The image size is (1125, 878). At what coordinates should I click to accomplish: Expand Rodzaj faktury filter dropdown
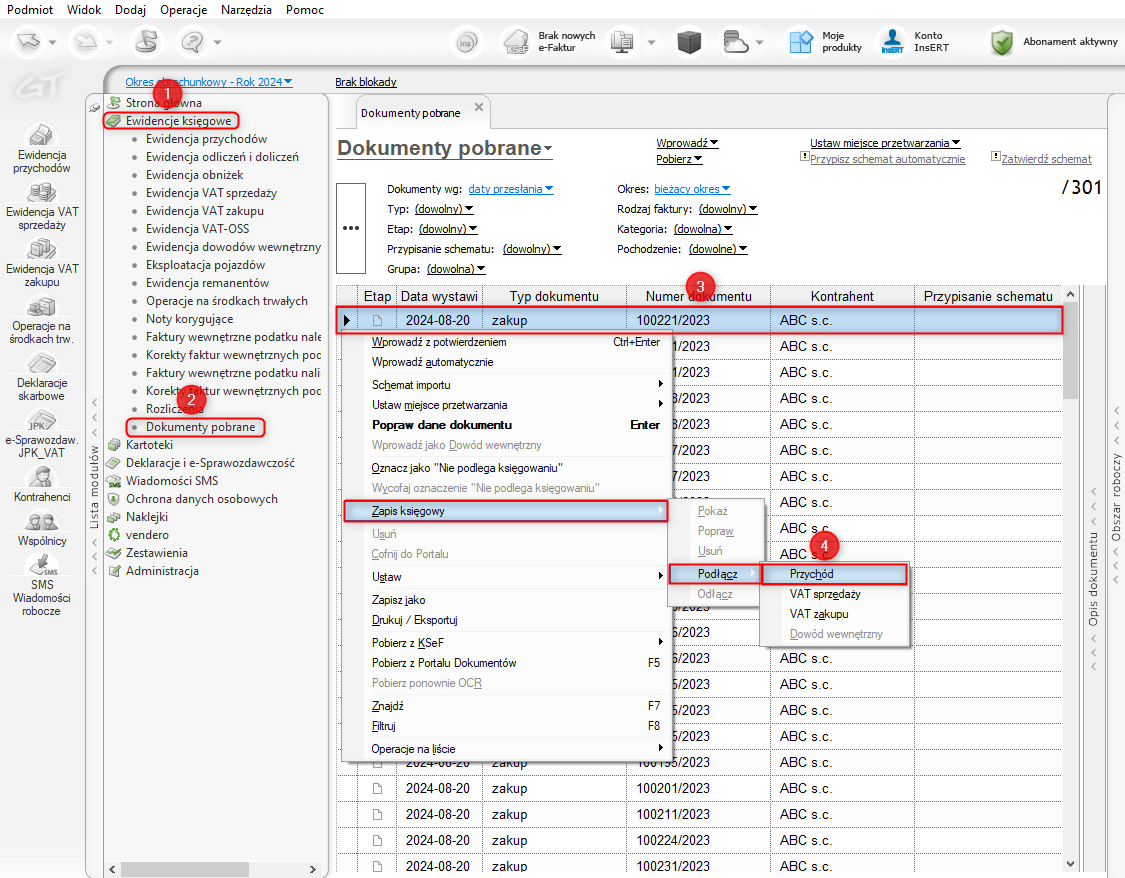coord(727,209)
